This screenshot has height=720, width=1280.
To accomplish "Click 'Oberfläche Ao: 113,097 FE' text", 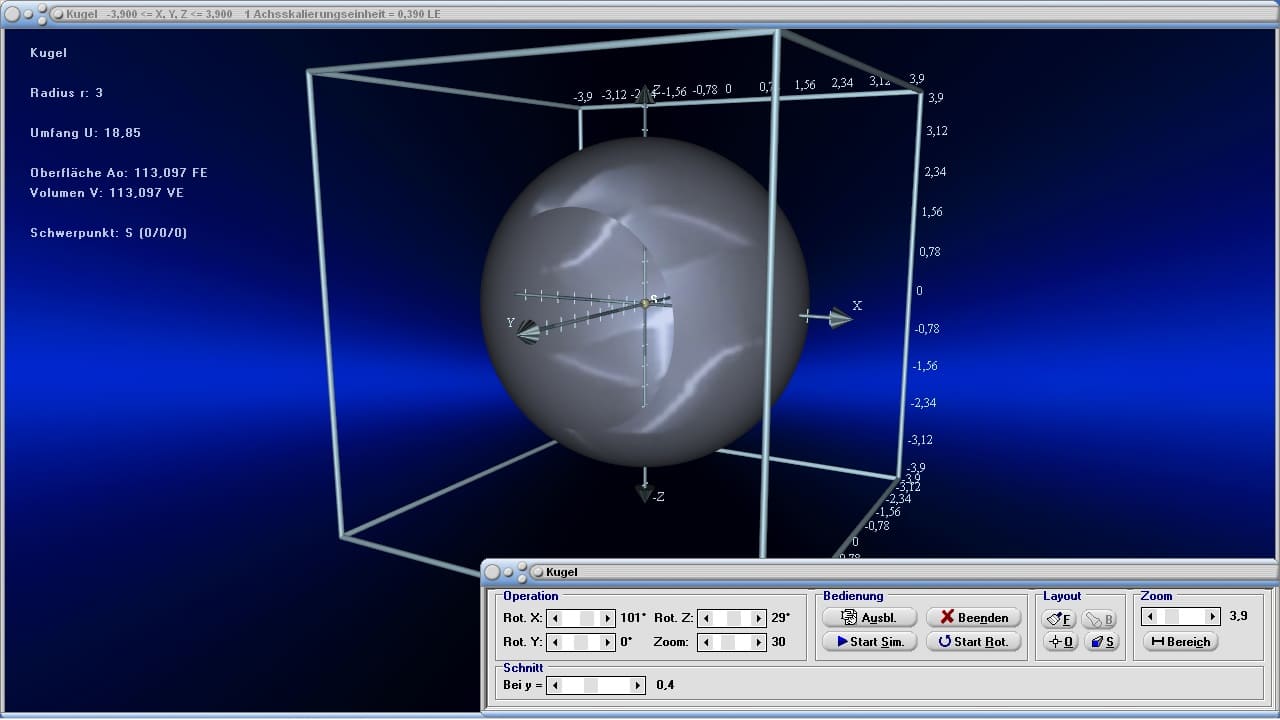I will (119, 173).
